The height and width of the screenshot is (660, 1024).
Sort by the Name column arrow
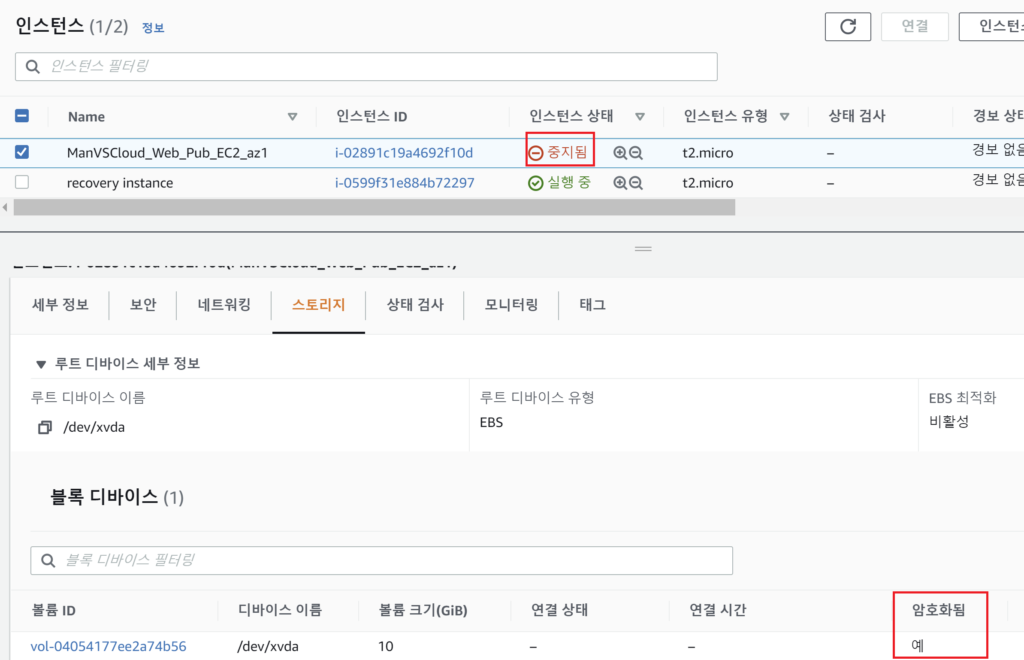(x=292, y=116)
